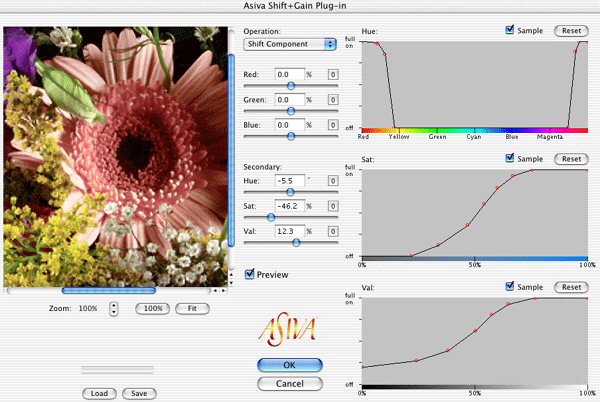Click the OK button
This screenshot has width=600, height=402.
tap(289, 365)
